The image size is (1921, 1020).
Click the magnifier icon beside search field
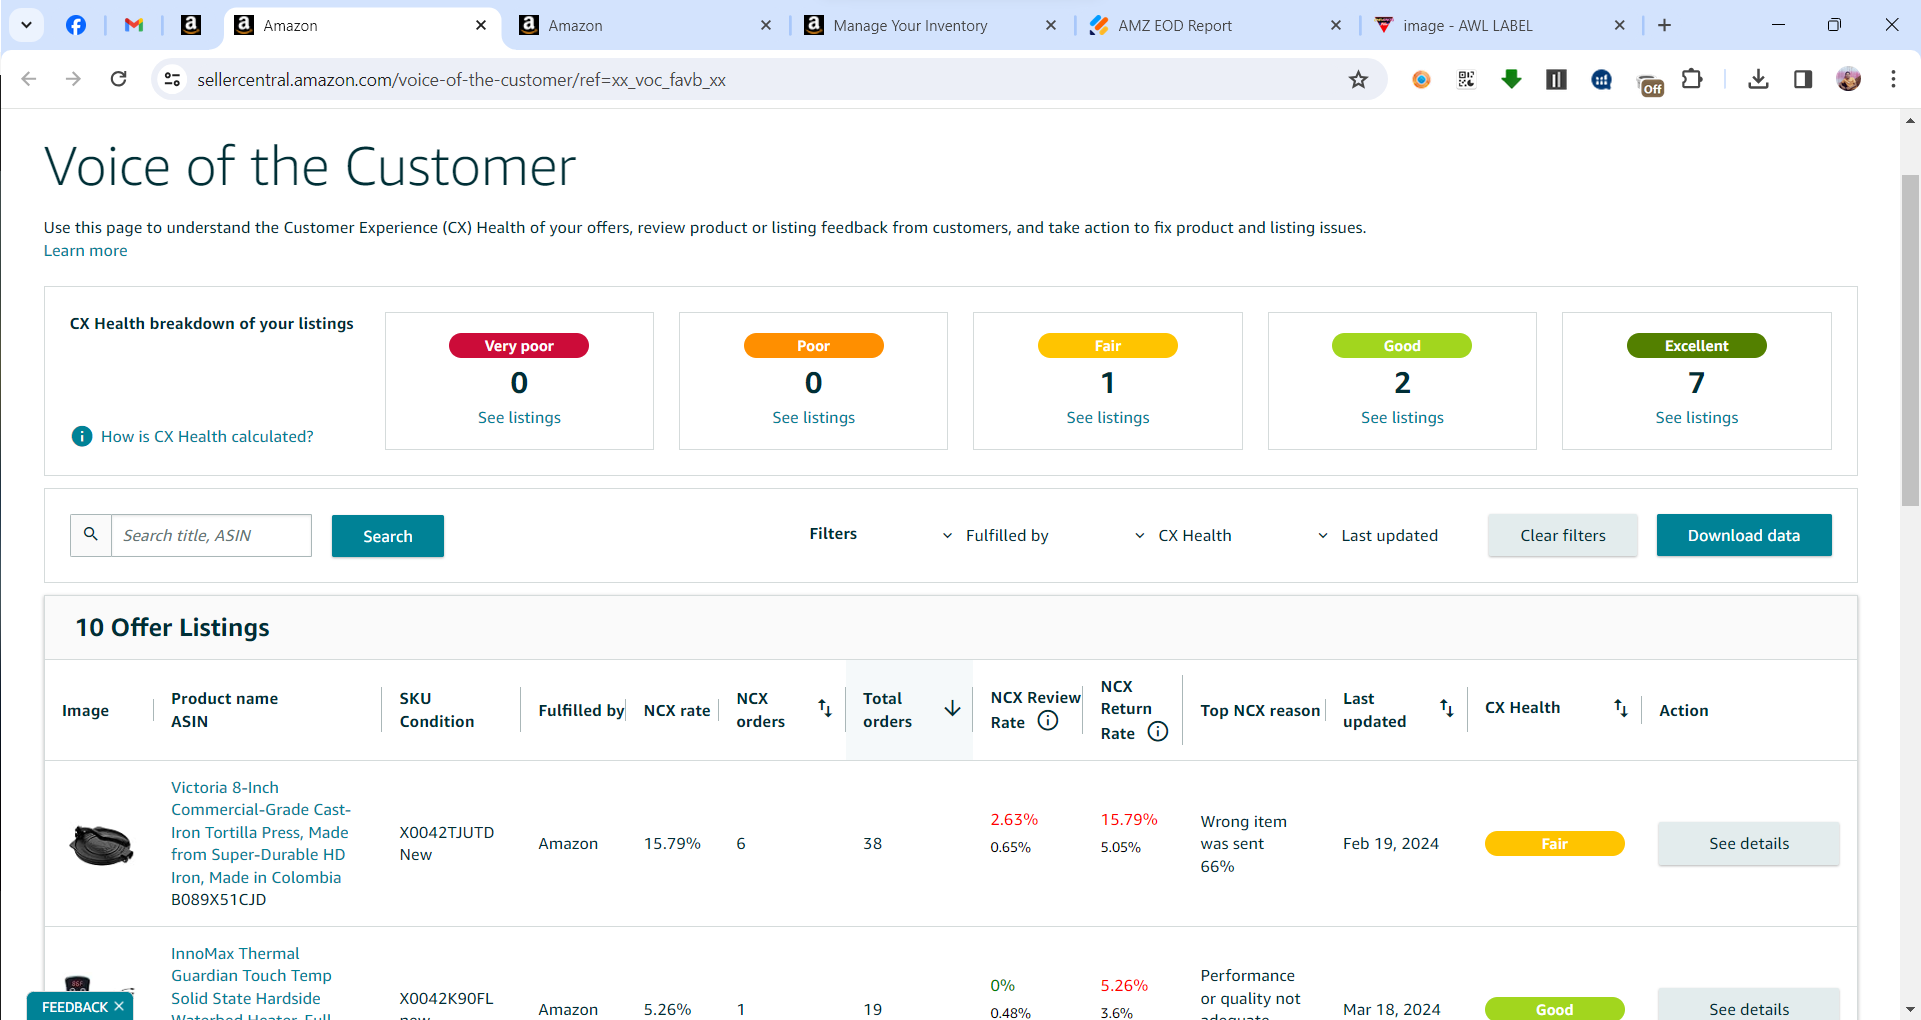click(x=91, y=535)
